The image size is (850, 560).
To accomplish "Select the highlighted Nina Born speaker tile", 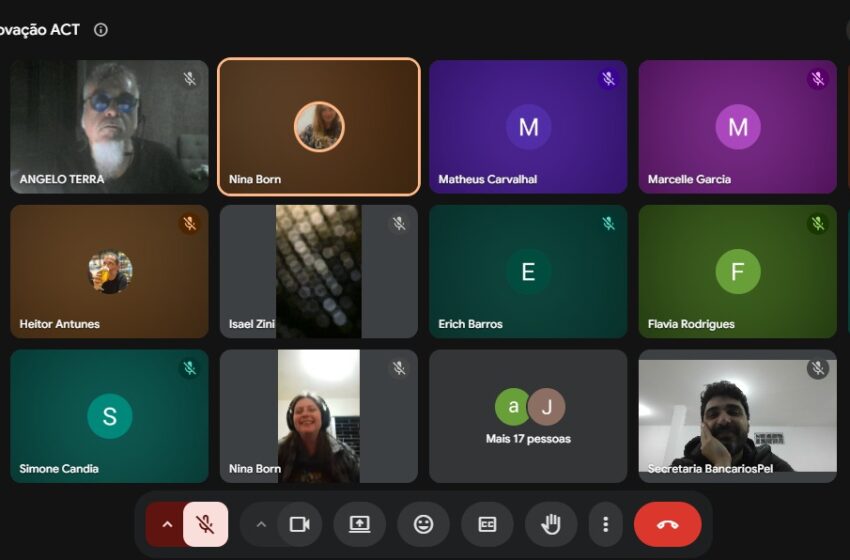I will [319, 126].
